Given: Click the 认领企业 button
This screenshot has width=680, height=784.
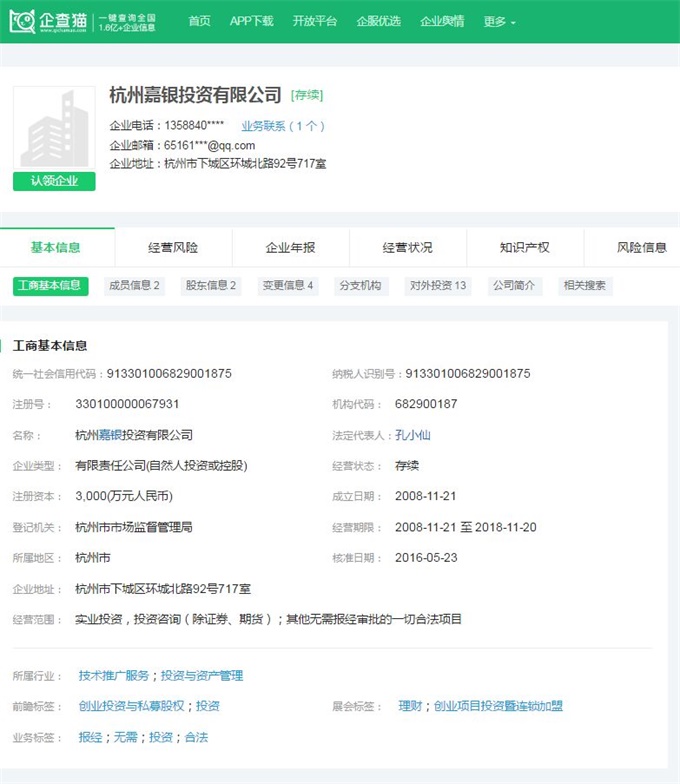Looking at the screenshot, I should (54, 181).
